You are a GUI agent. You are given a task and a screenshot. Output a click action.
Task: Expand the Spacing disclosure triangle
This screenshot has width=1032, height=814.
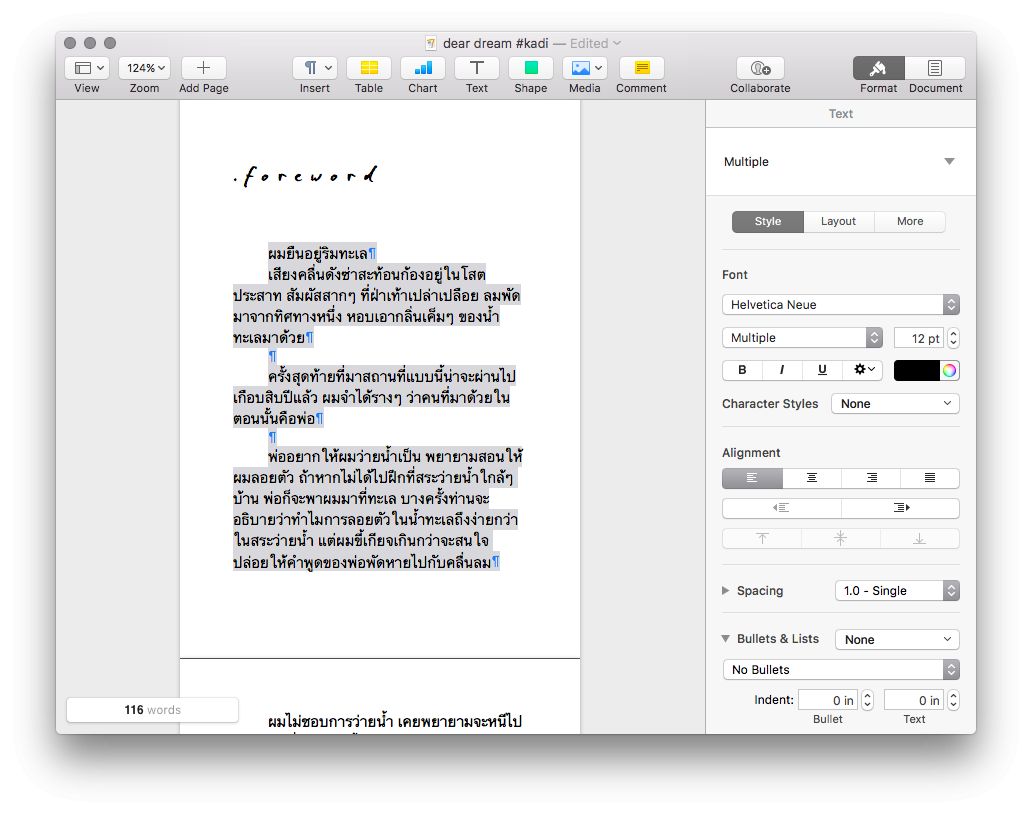point(726,591)
